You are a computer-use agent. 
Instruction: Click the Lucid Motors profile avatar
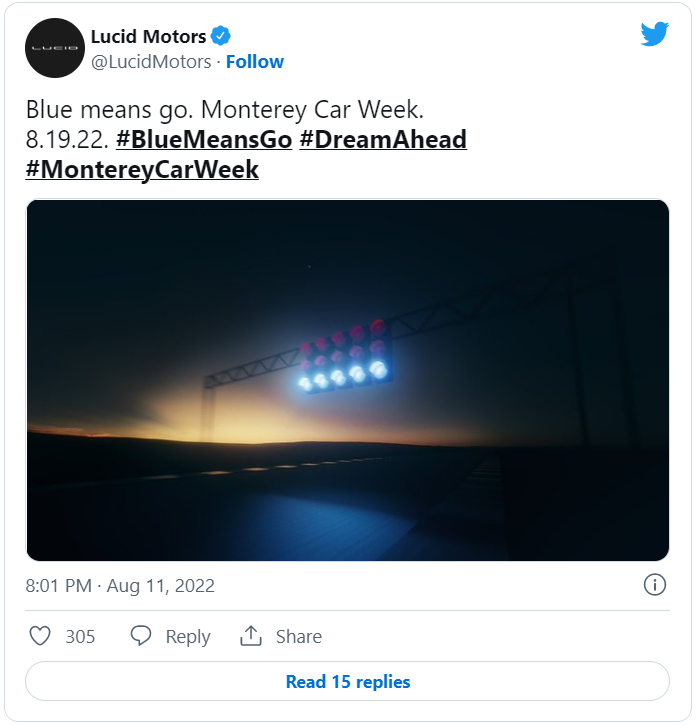point(55,48)
